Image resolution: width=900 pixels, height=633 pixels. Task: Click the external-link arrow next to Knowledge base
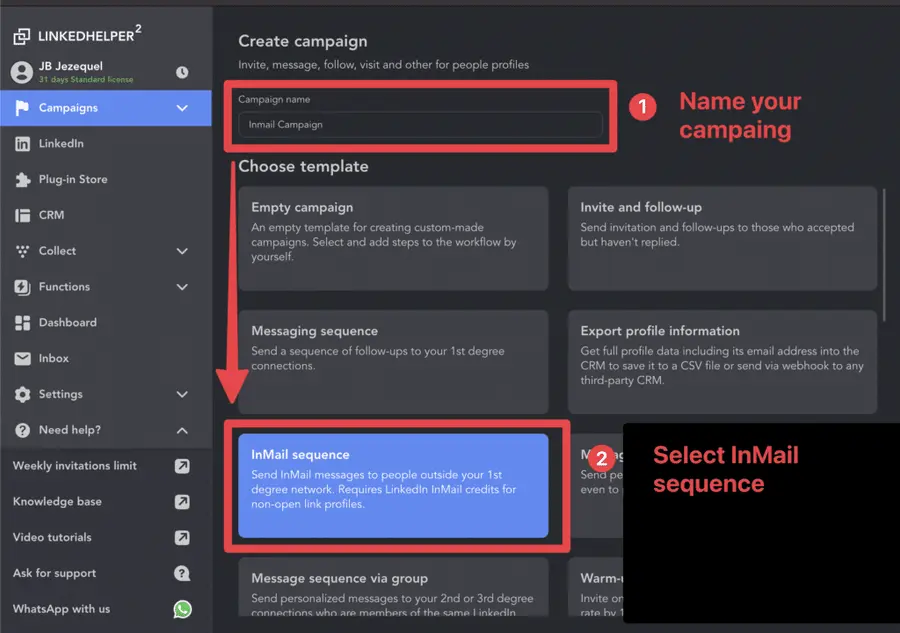(183, 502)
